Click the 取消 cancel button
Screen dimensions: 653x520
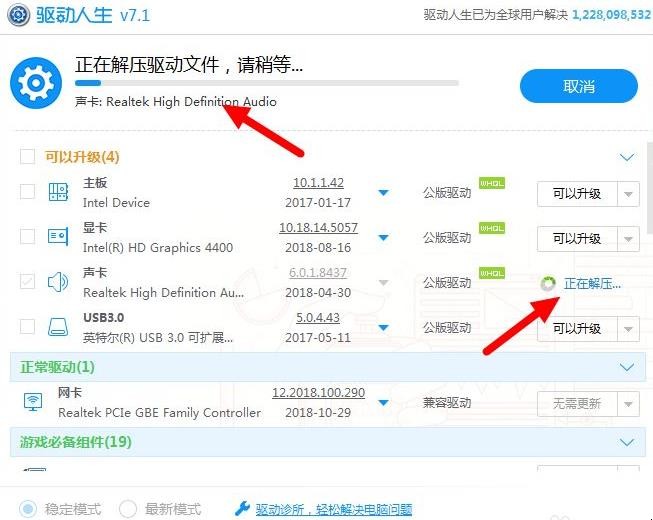[x=578, y=86]
